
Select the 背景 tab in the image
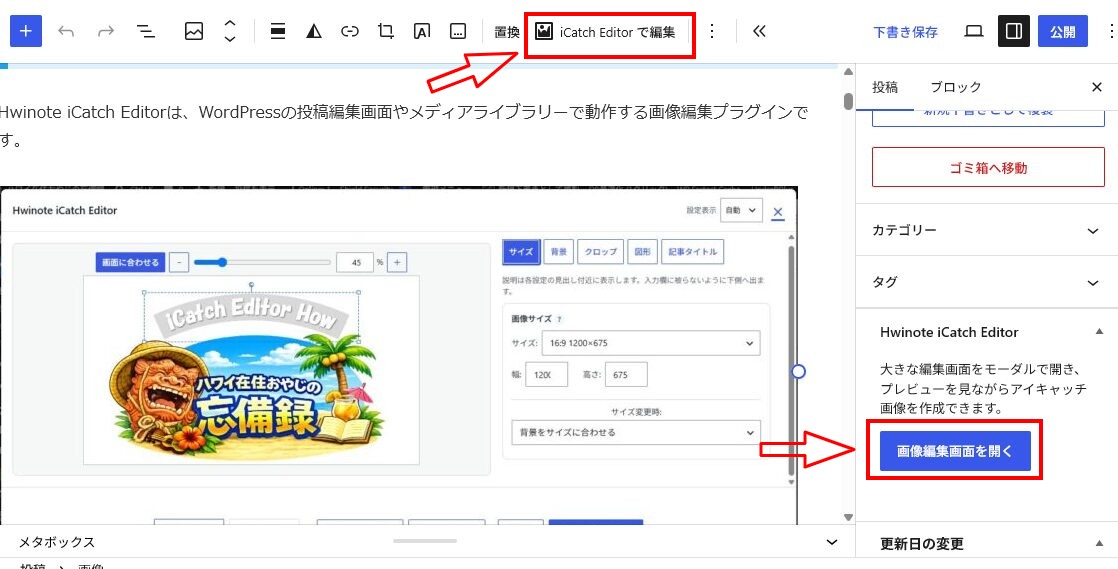pyautogui.click(x=558, y=252)
